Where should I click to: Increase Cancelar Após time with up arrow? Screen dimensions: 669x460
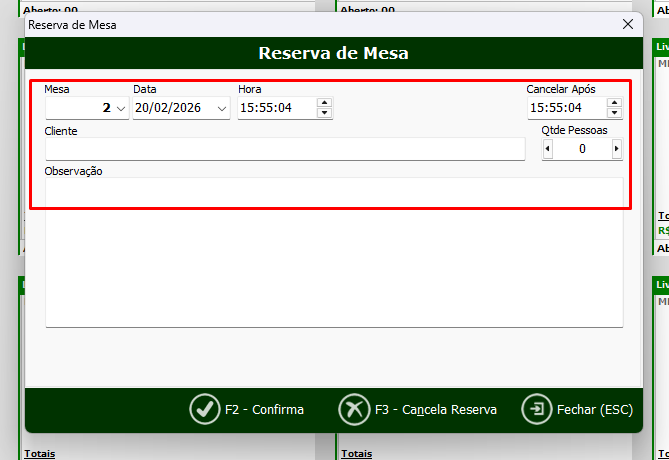tap(614, 103)
